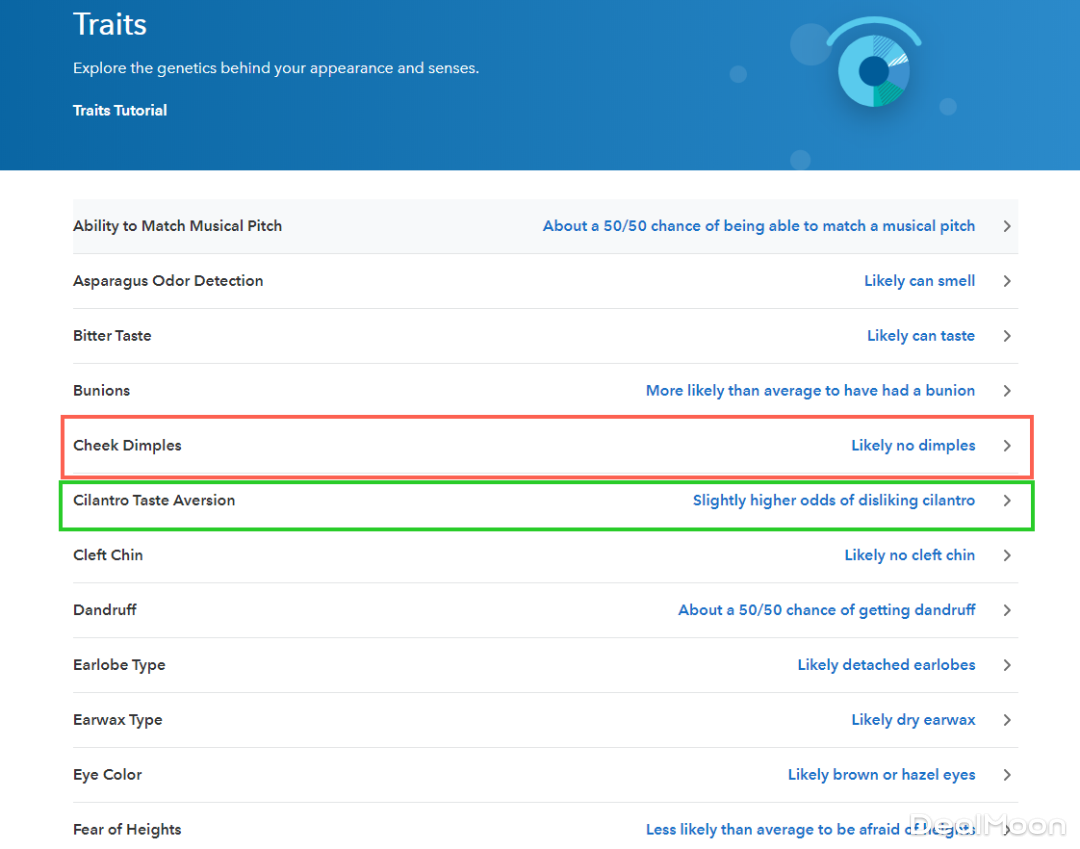
Task: Select "Likely can smell" result link
Action: click(x=919, y=281)
